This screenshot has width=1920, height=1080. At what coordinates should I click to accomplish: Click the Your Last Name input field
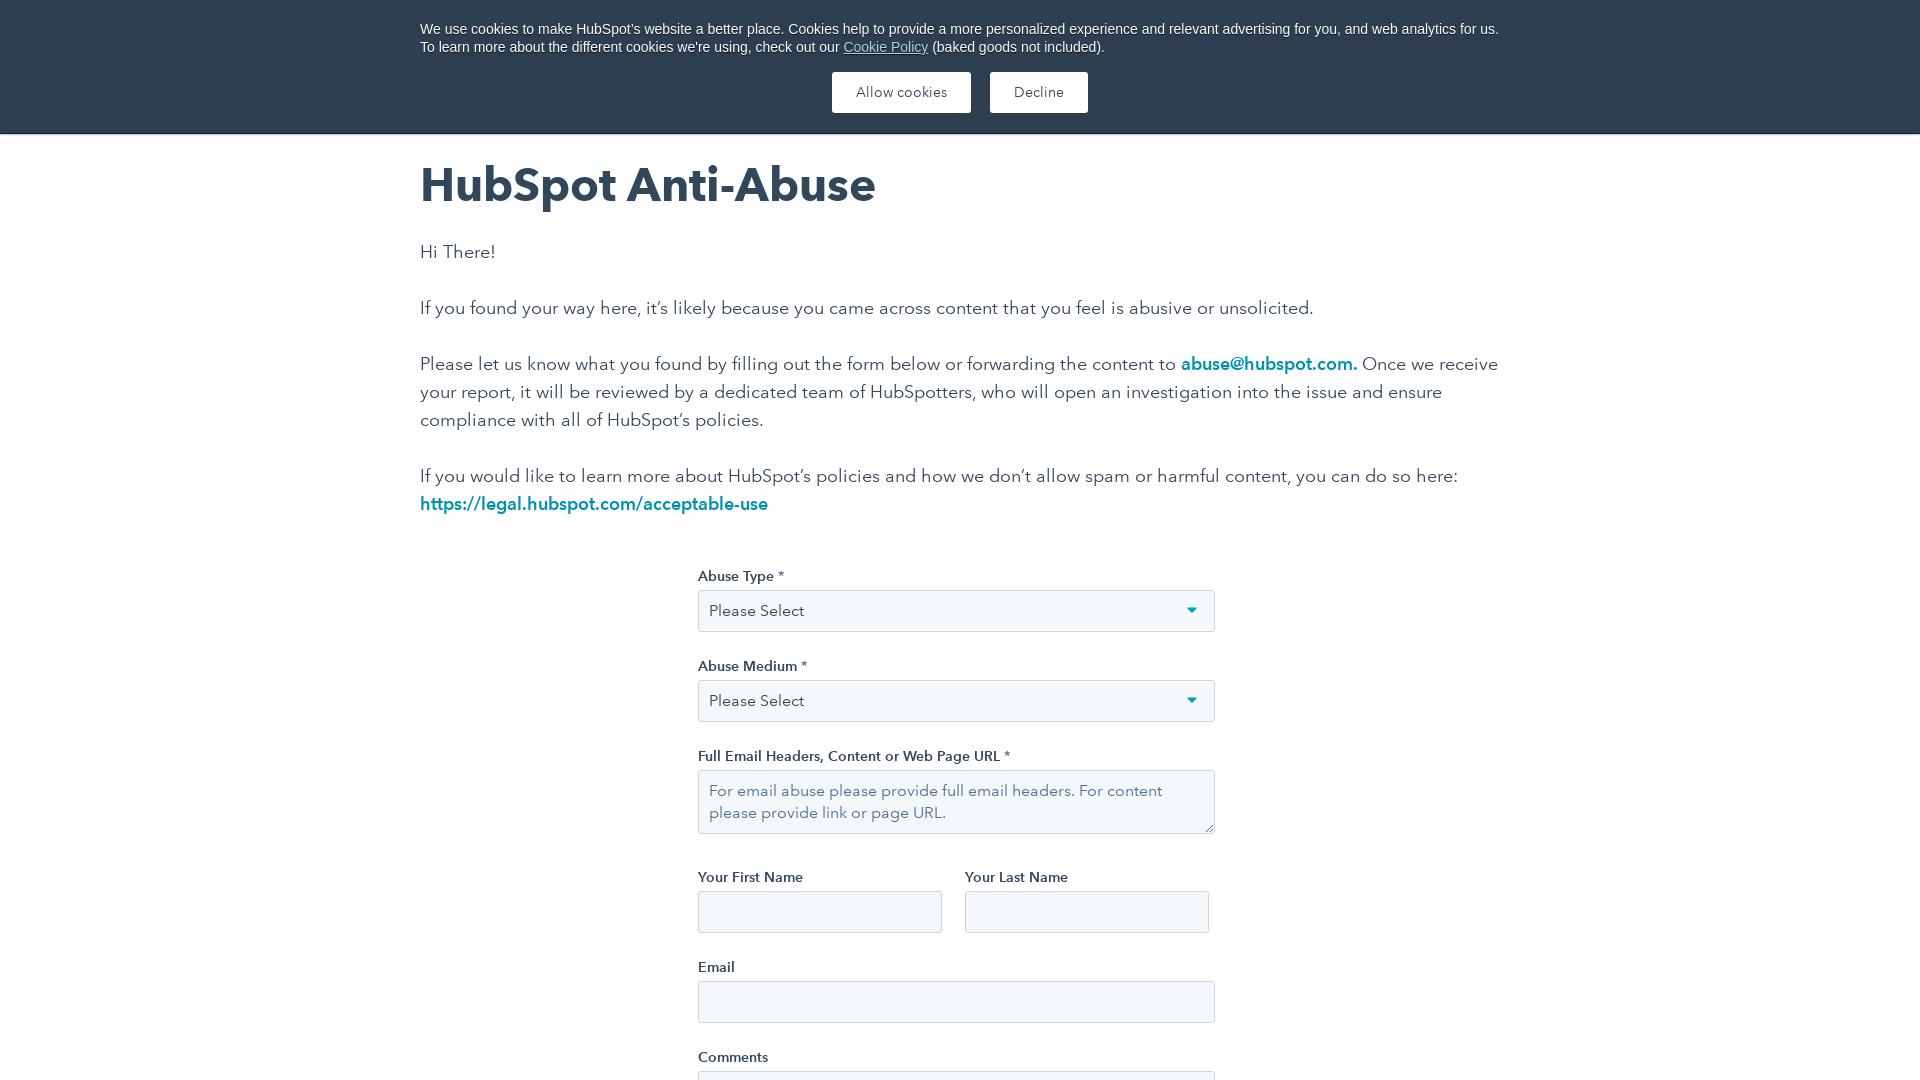coord(1087,911)
